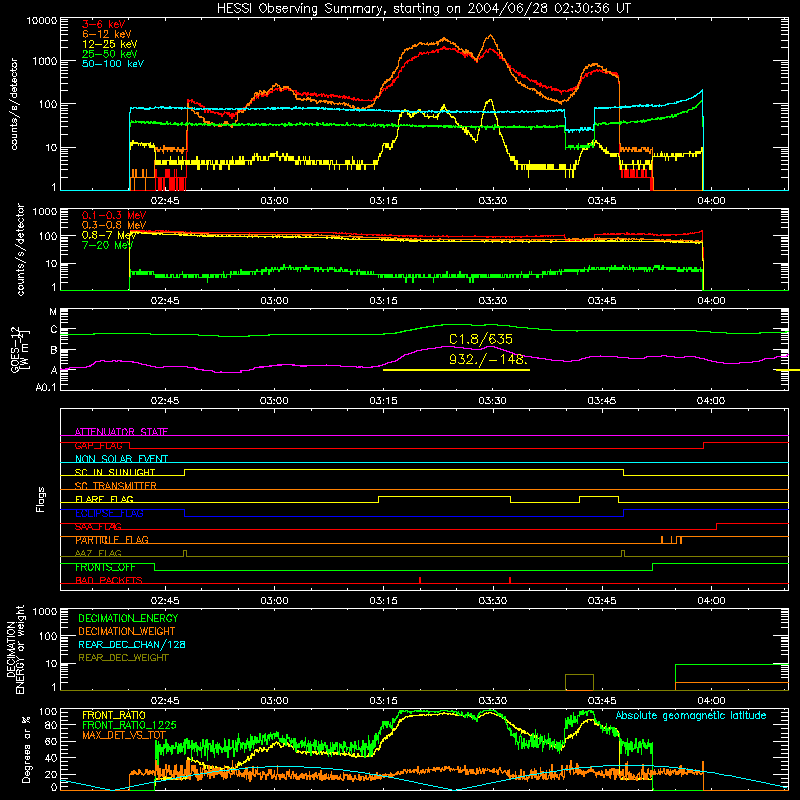
Task: Click the DECIMATION_ENERGY legend label
Action: 128,618
